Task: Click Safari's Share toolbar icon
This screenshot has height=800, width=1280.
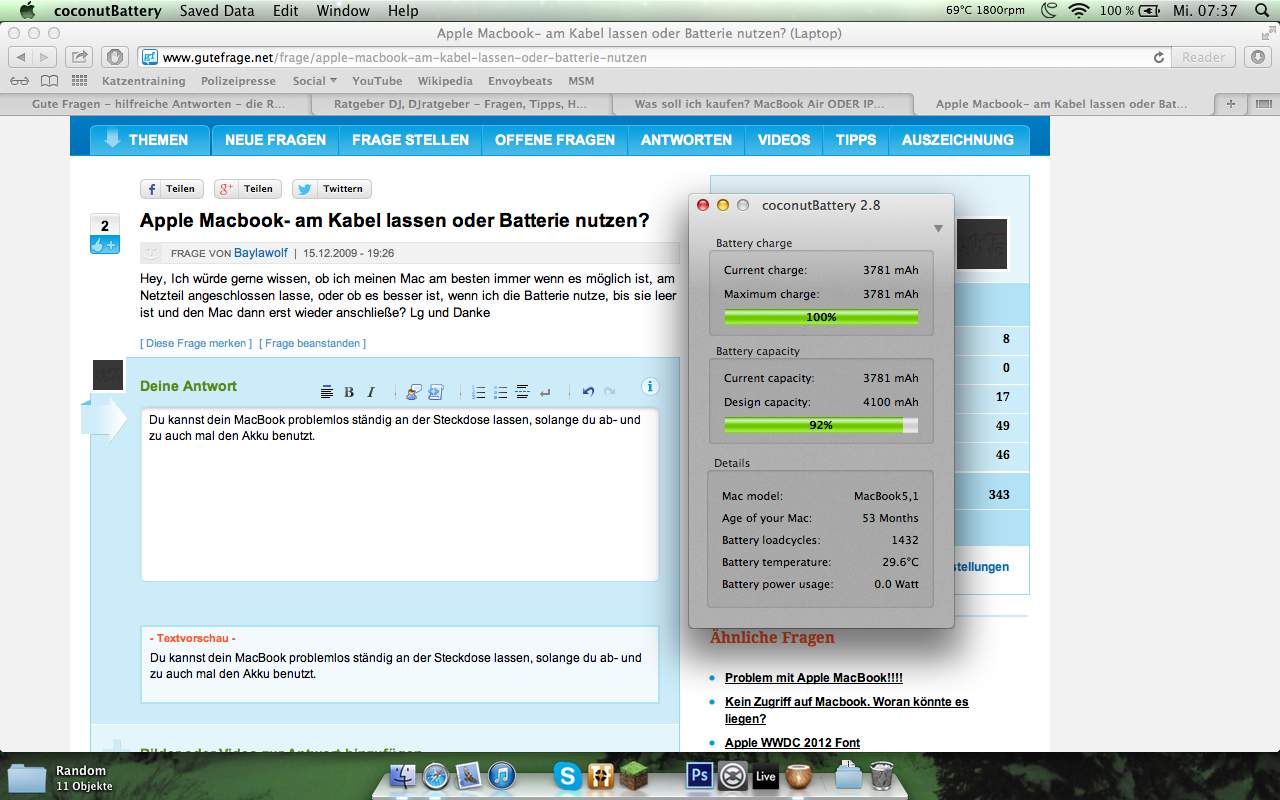Action: tap(80, 57)
